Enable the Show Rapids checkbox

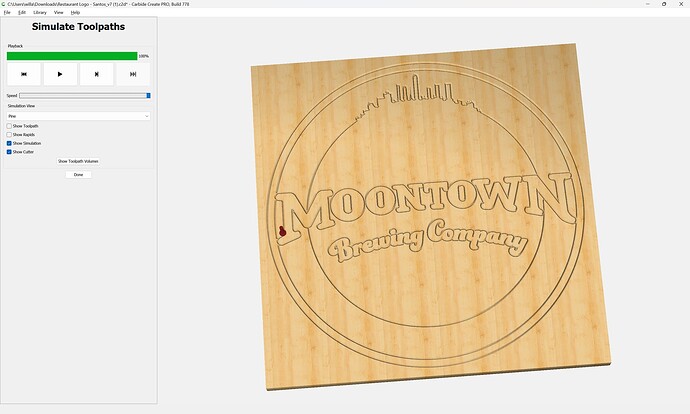(x=9, y=135)
